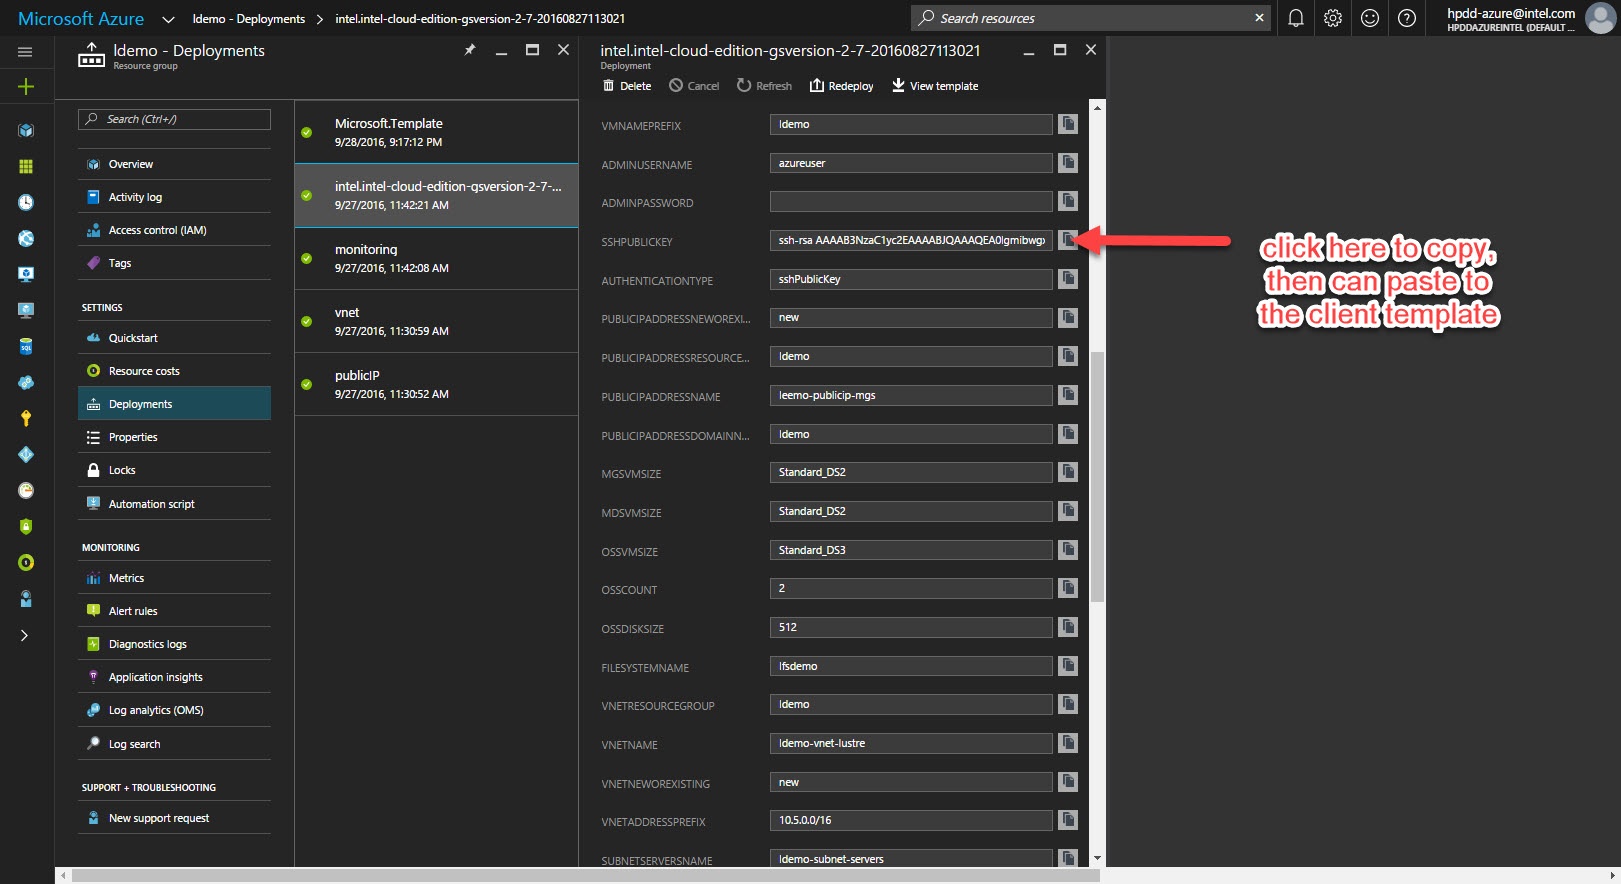Click the bottom horizontal scrollbar
Screen dimensions: 1621x884
tap(586, 876)
